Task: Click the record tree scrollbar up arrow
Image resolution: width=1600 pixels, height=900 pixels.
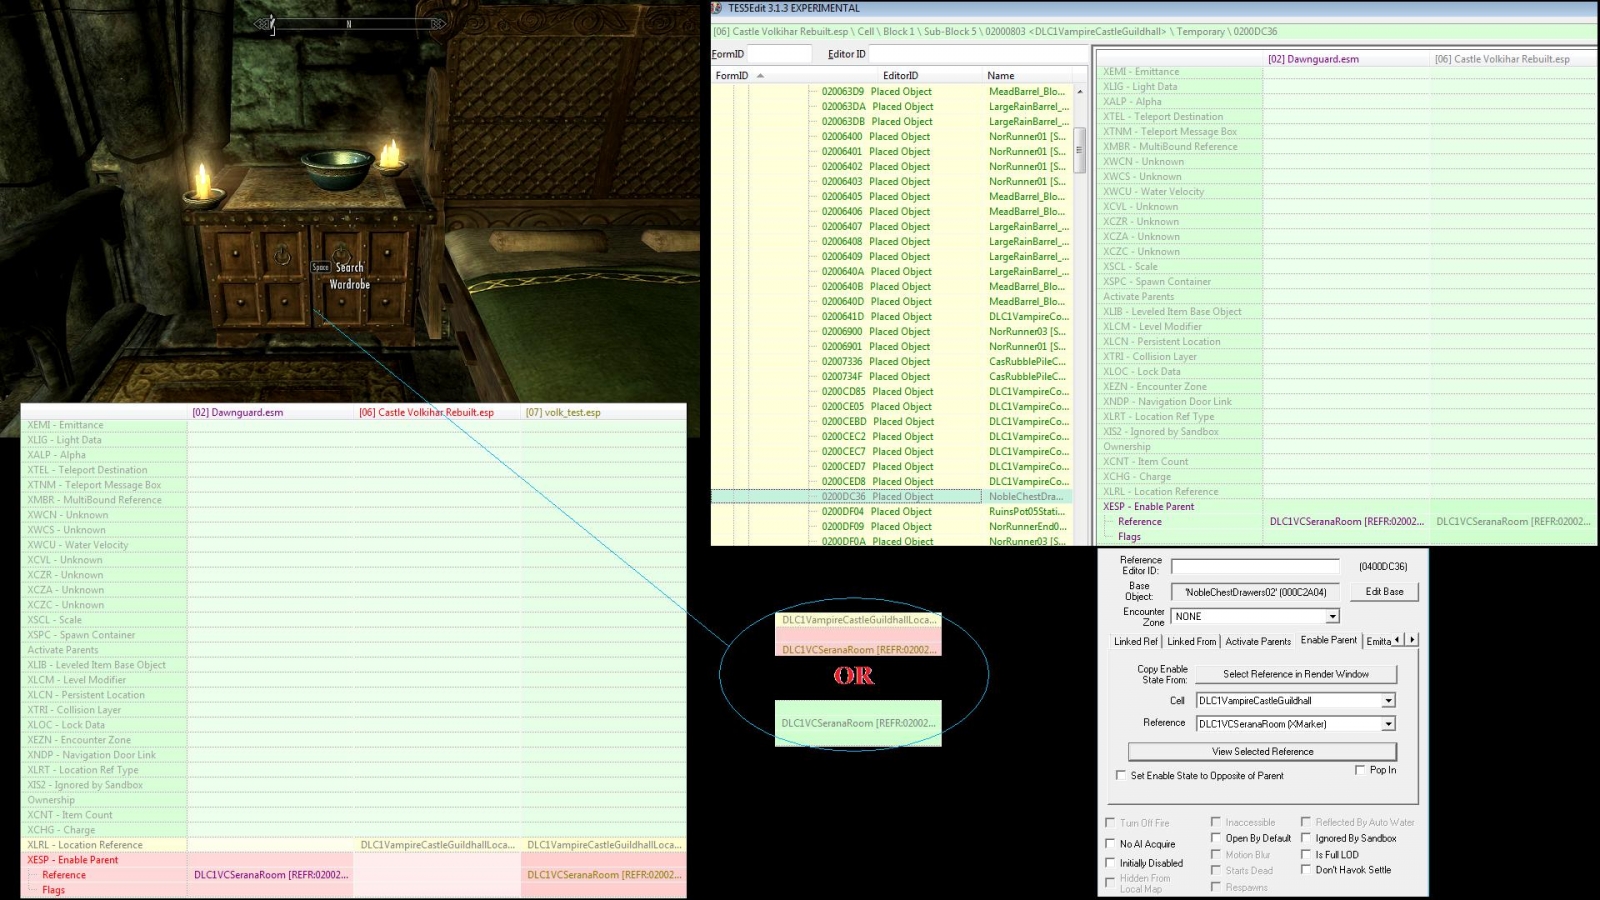Action: [1080, 91]
